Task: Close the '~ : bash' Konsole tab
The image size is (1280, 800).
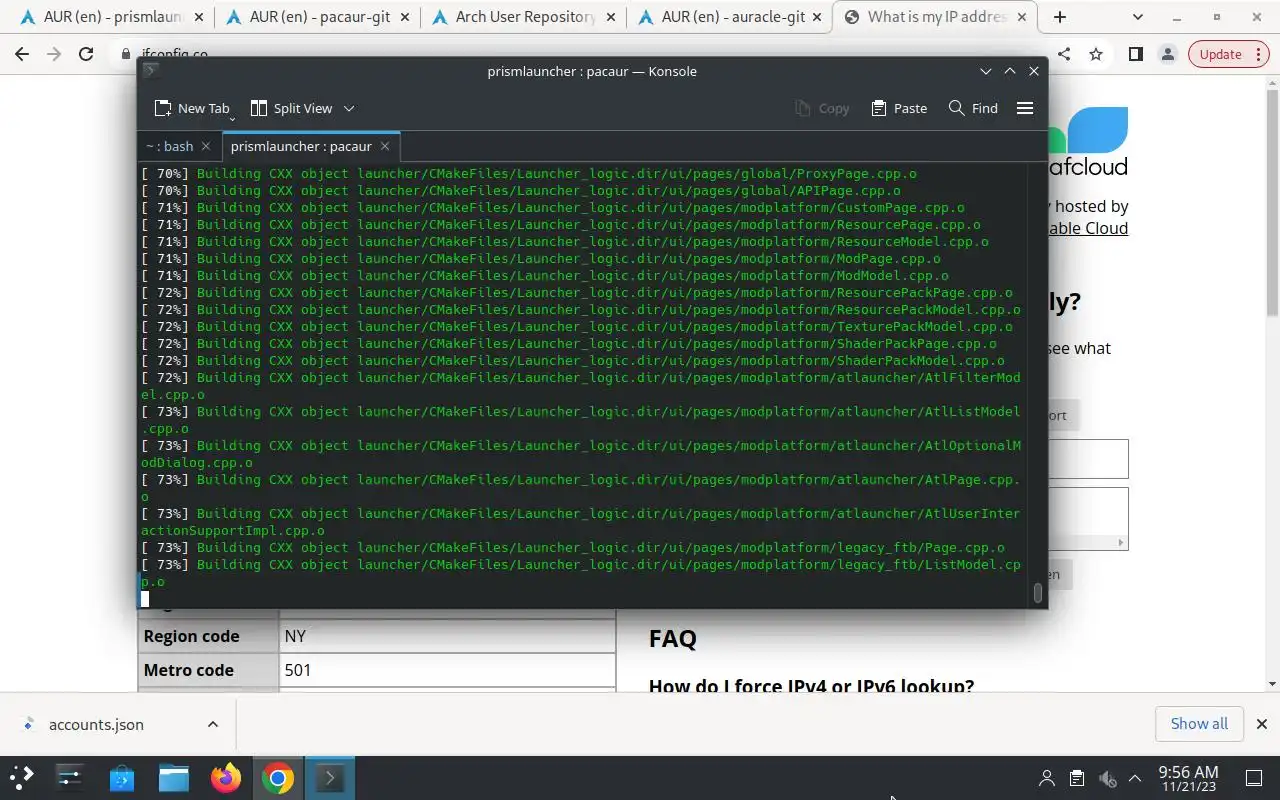Action: click(x=206, y=146)
